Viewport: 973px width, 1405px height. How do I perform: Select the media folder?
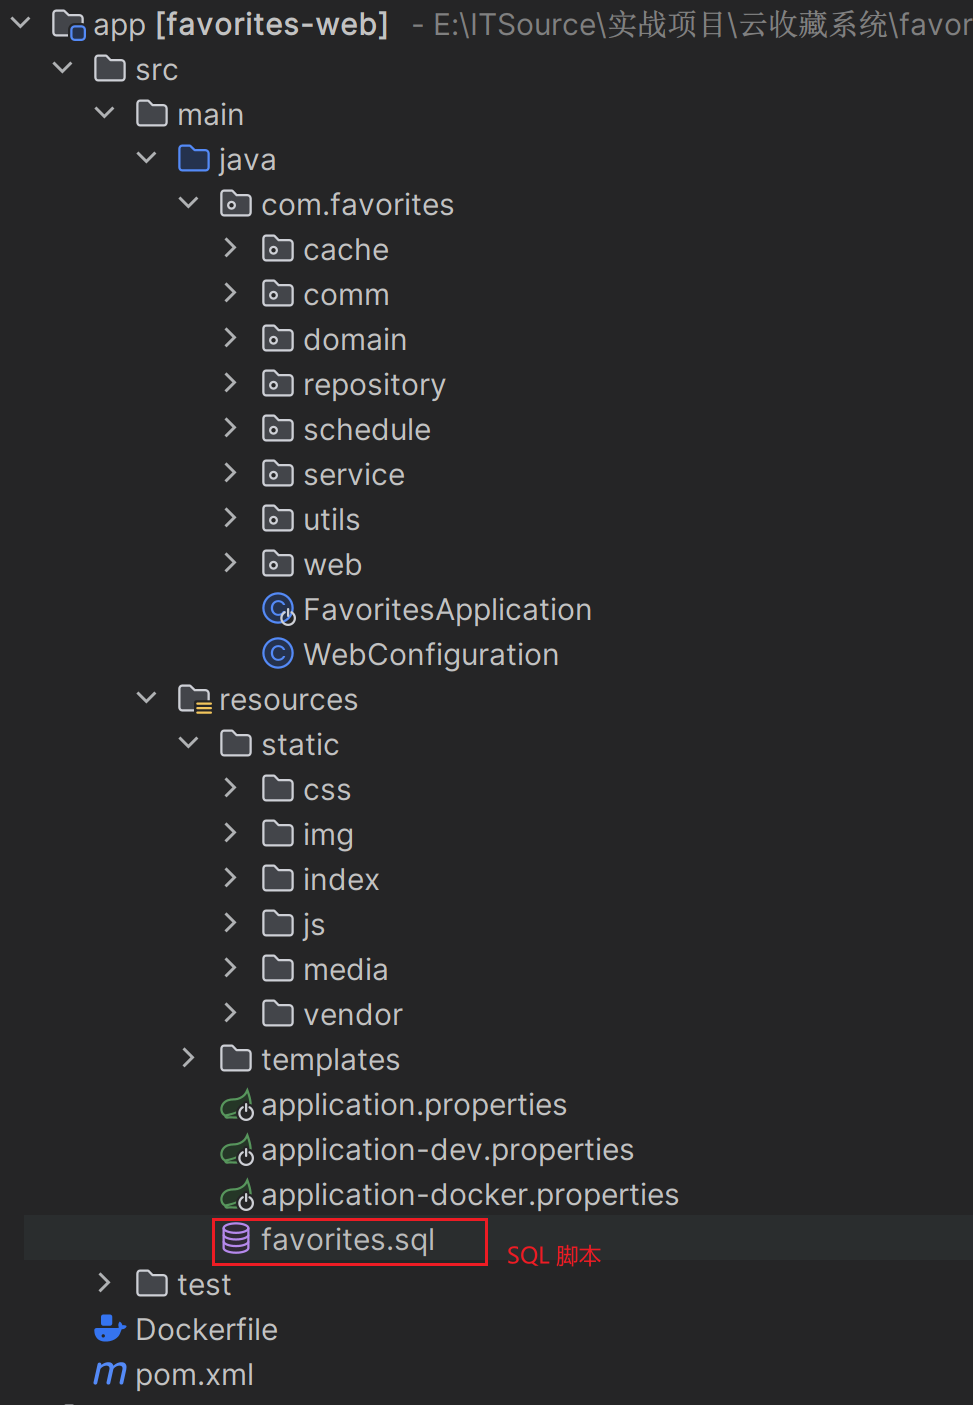point(345,969)
